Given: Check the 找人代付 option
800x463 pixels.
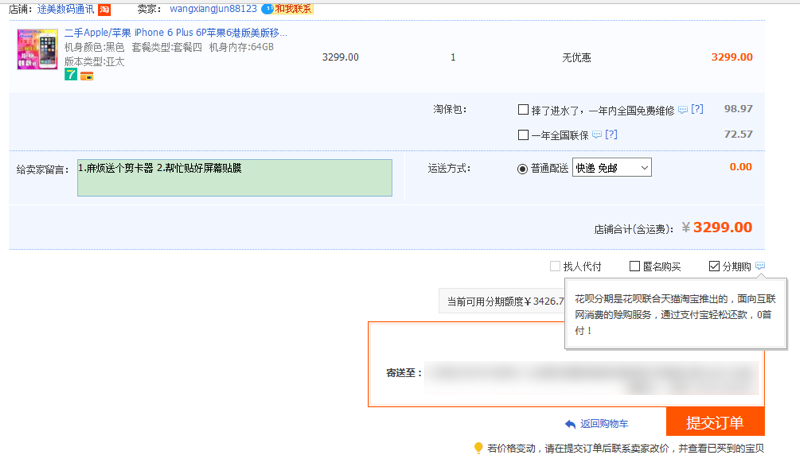Looking at the screenshot, I should tap(555, 266).
